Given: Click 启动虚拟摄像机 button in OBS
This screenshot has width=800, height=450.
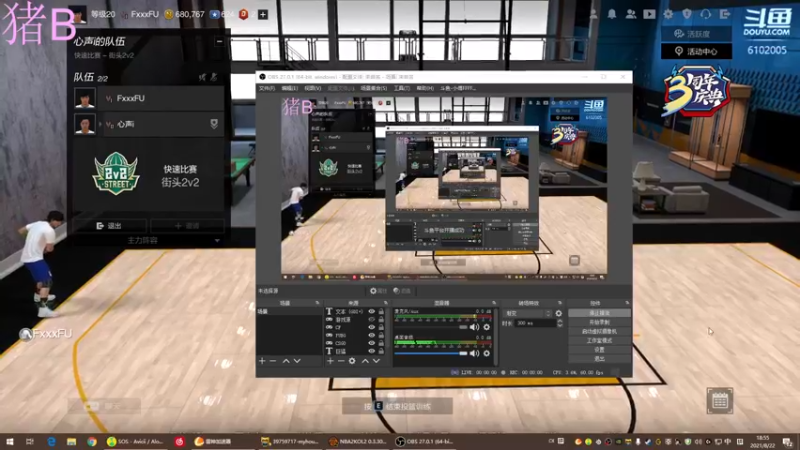Looking at the screenshot, I should pyautogui.click(x=599, y=332).
